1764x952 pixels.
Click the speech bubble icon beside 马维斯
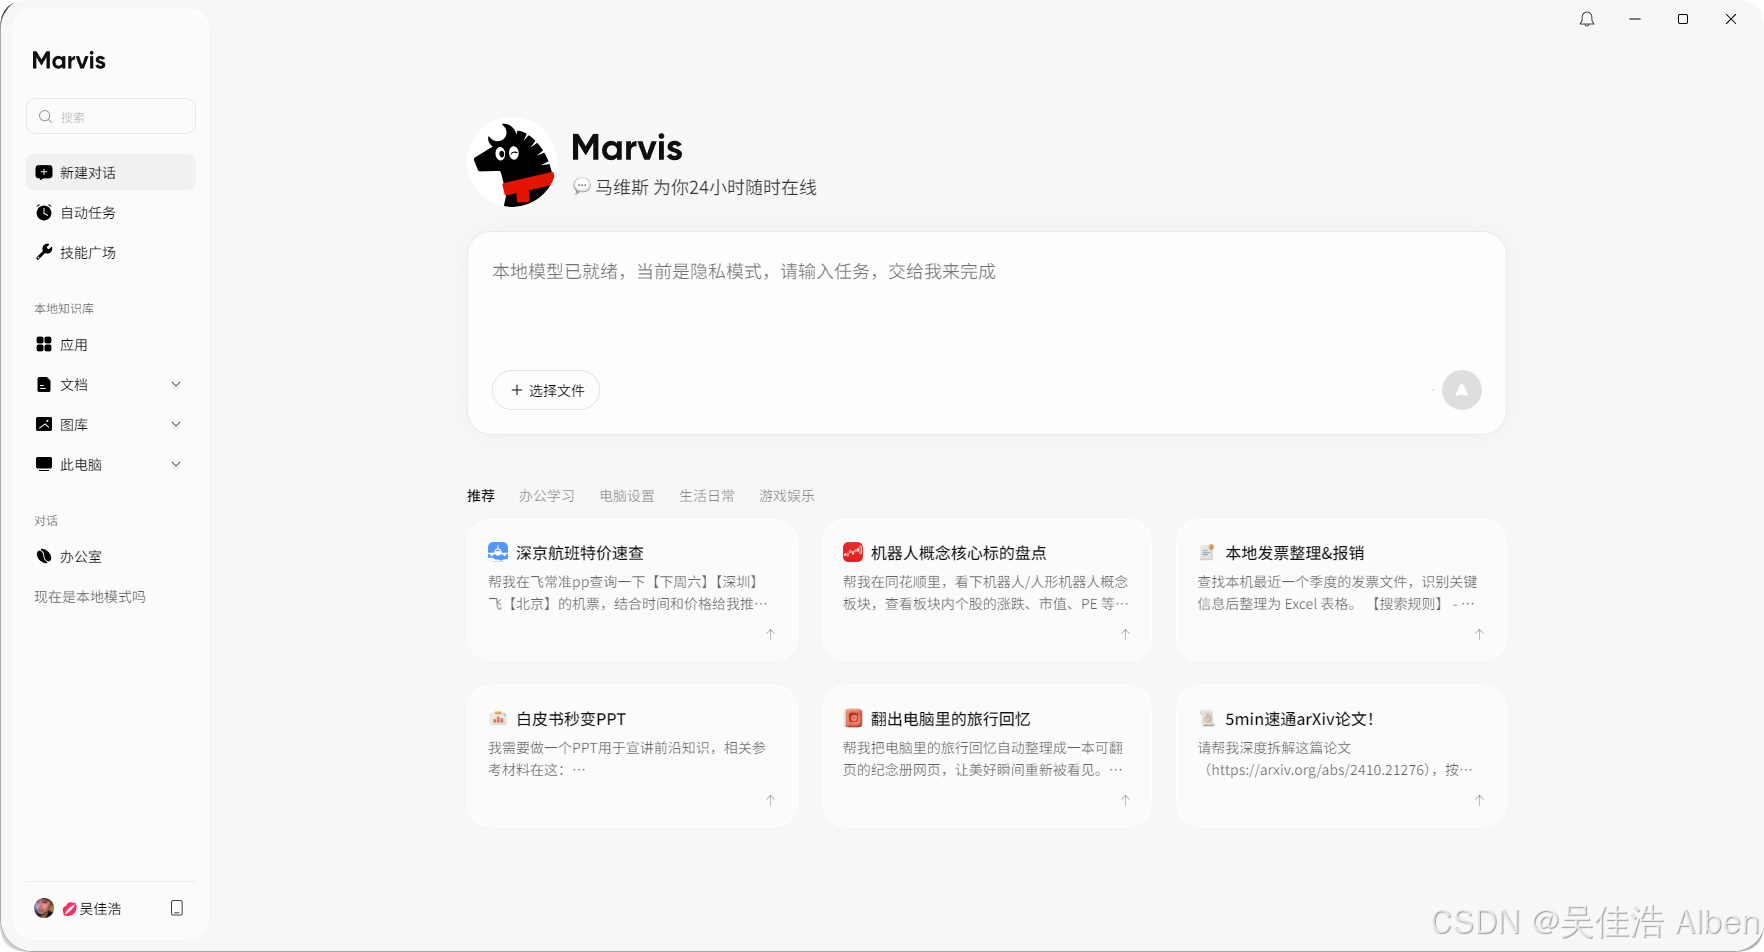pyautogui.click(x=581, y=186)
